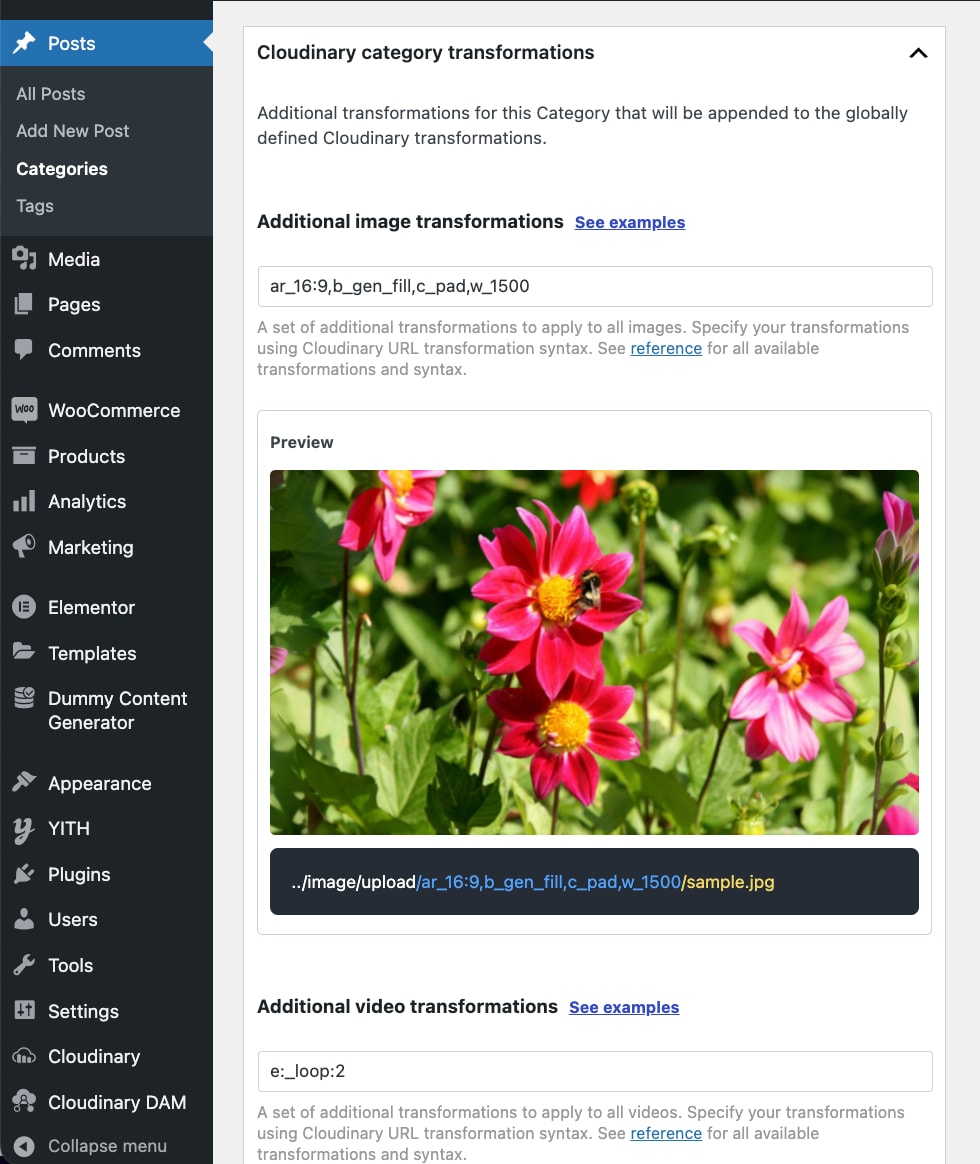
Task: Click the Templates folder icon
Action: [x=24, y=653]
